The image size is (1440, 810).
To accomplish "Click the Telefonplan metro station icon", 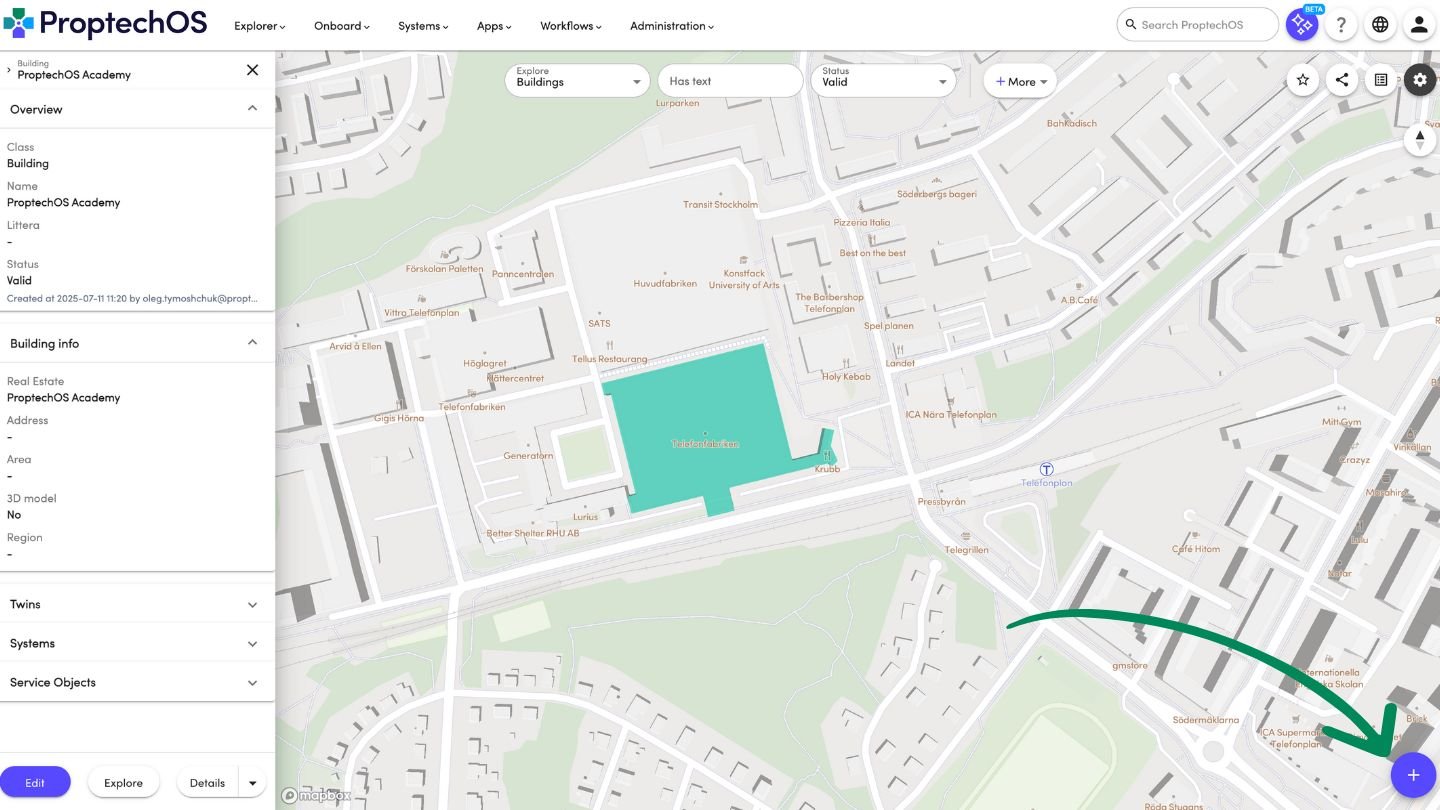I will click(1047, 469).
